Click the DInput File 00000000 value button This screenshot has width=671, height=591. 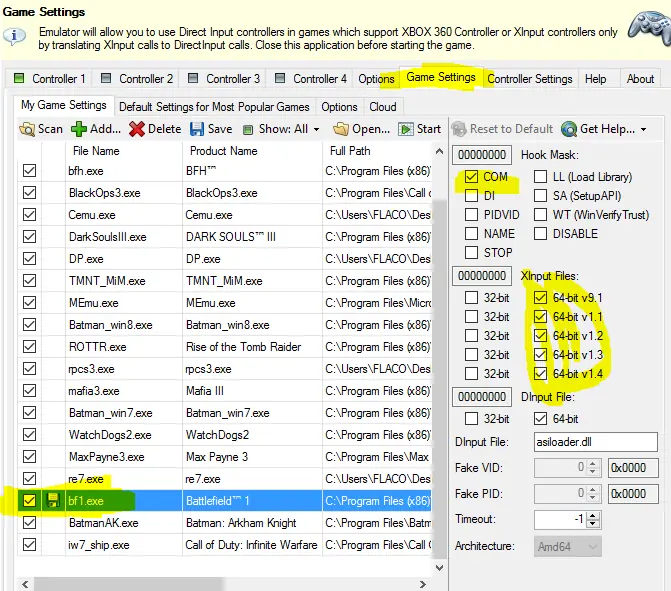pyautogui.click(x=482, y=397)
